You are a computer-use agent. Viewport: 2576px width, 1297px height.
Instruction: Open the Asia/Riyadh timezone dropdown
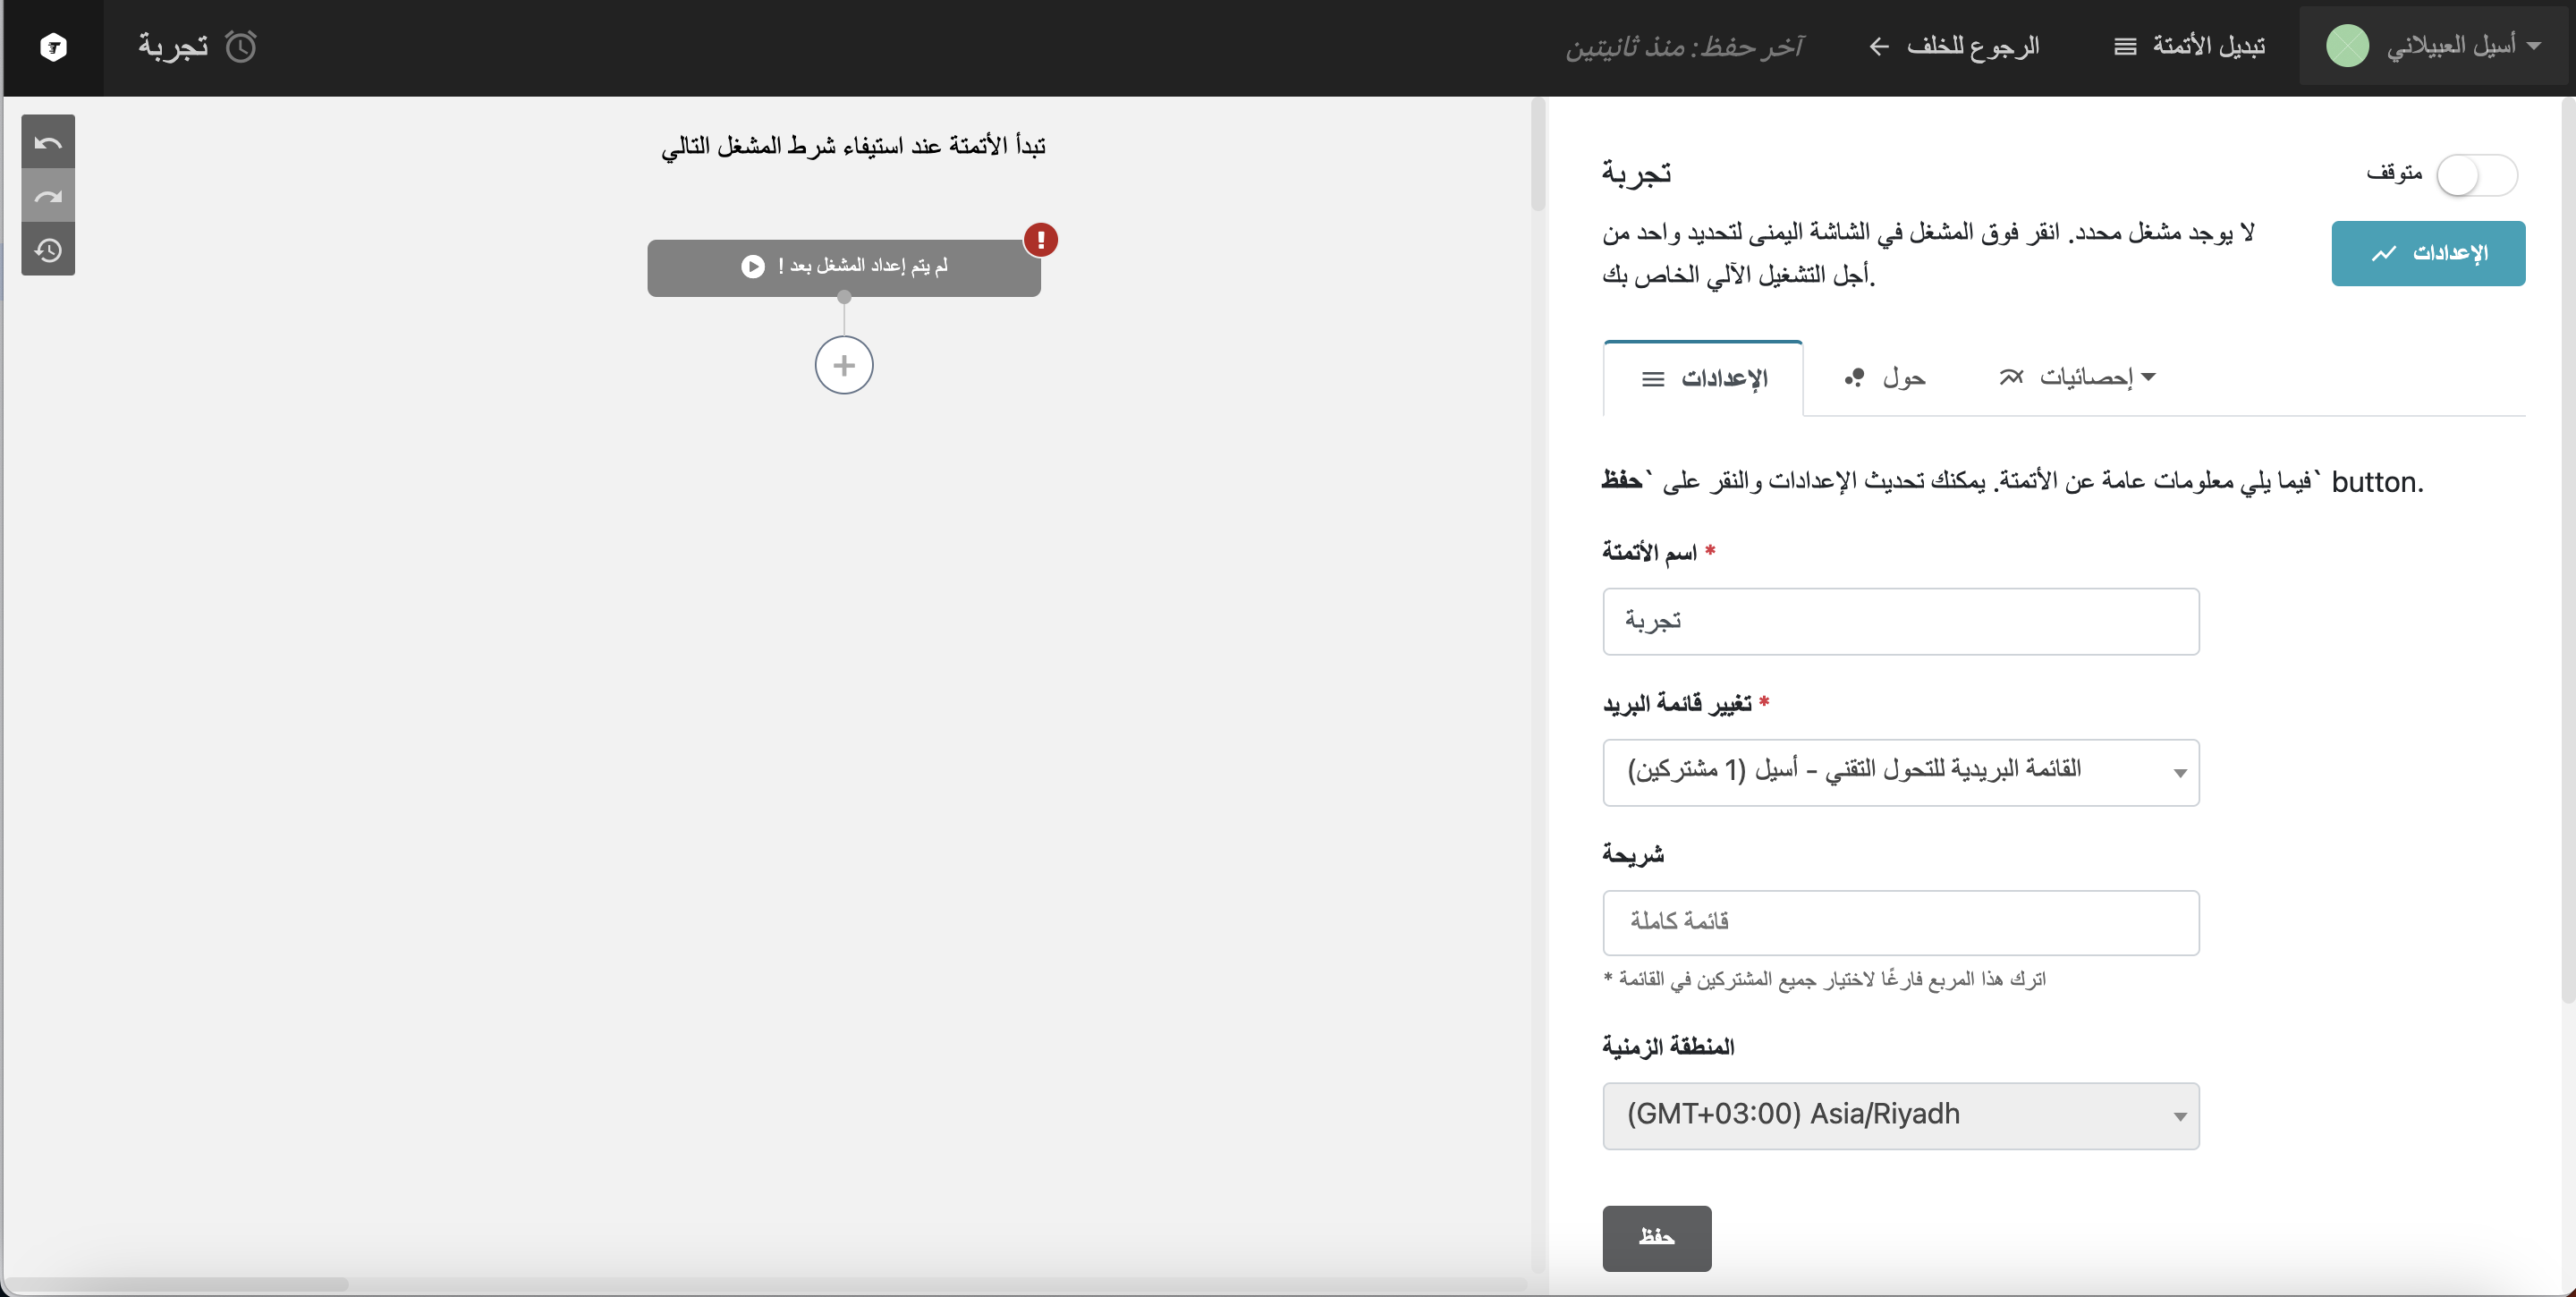click(x=1900, y=1115)
